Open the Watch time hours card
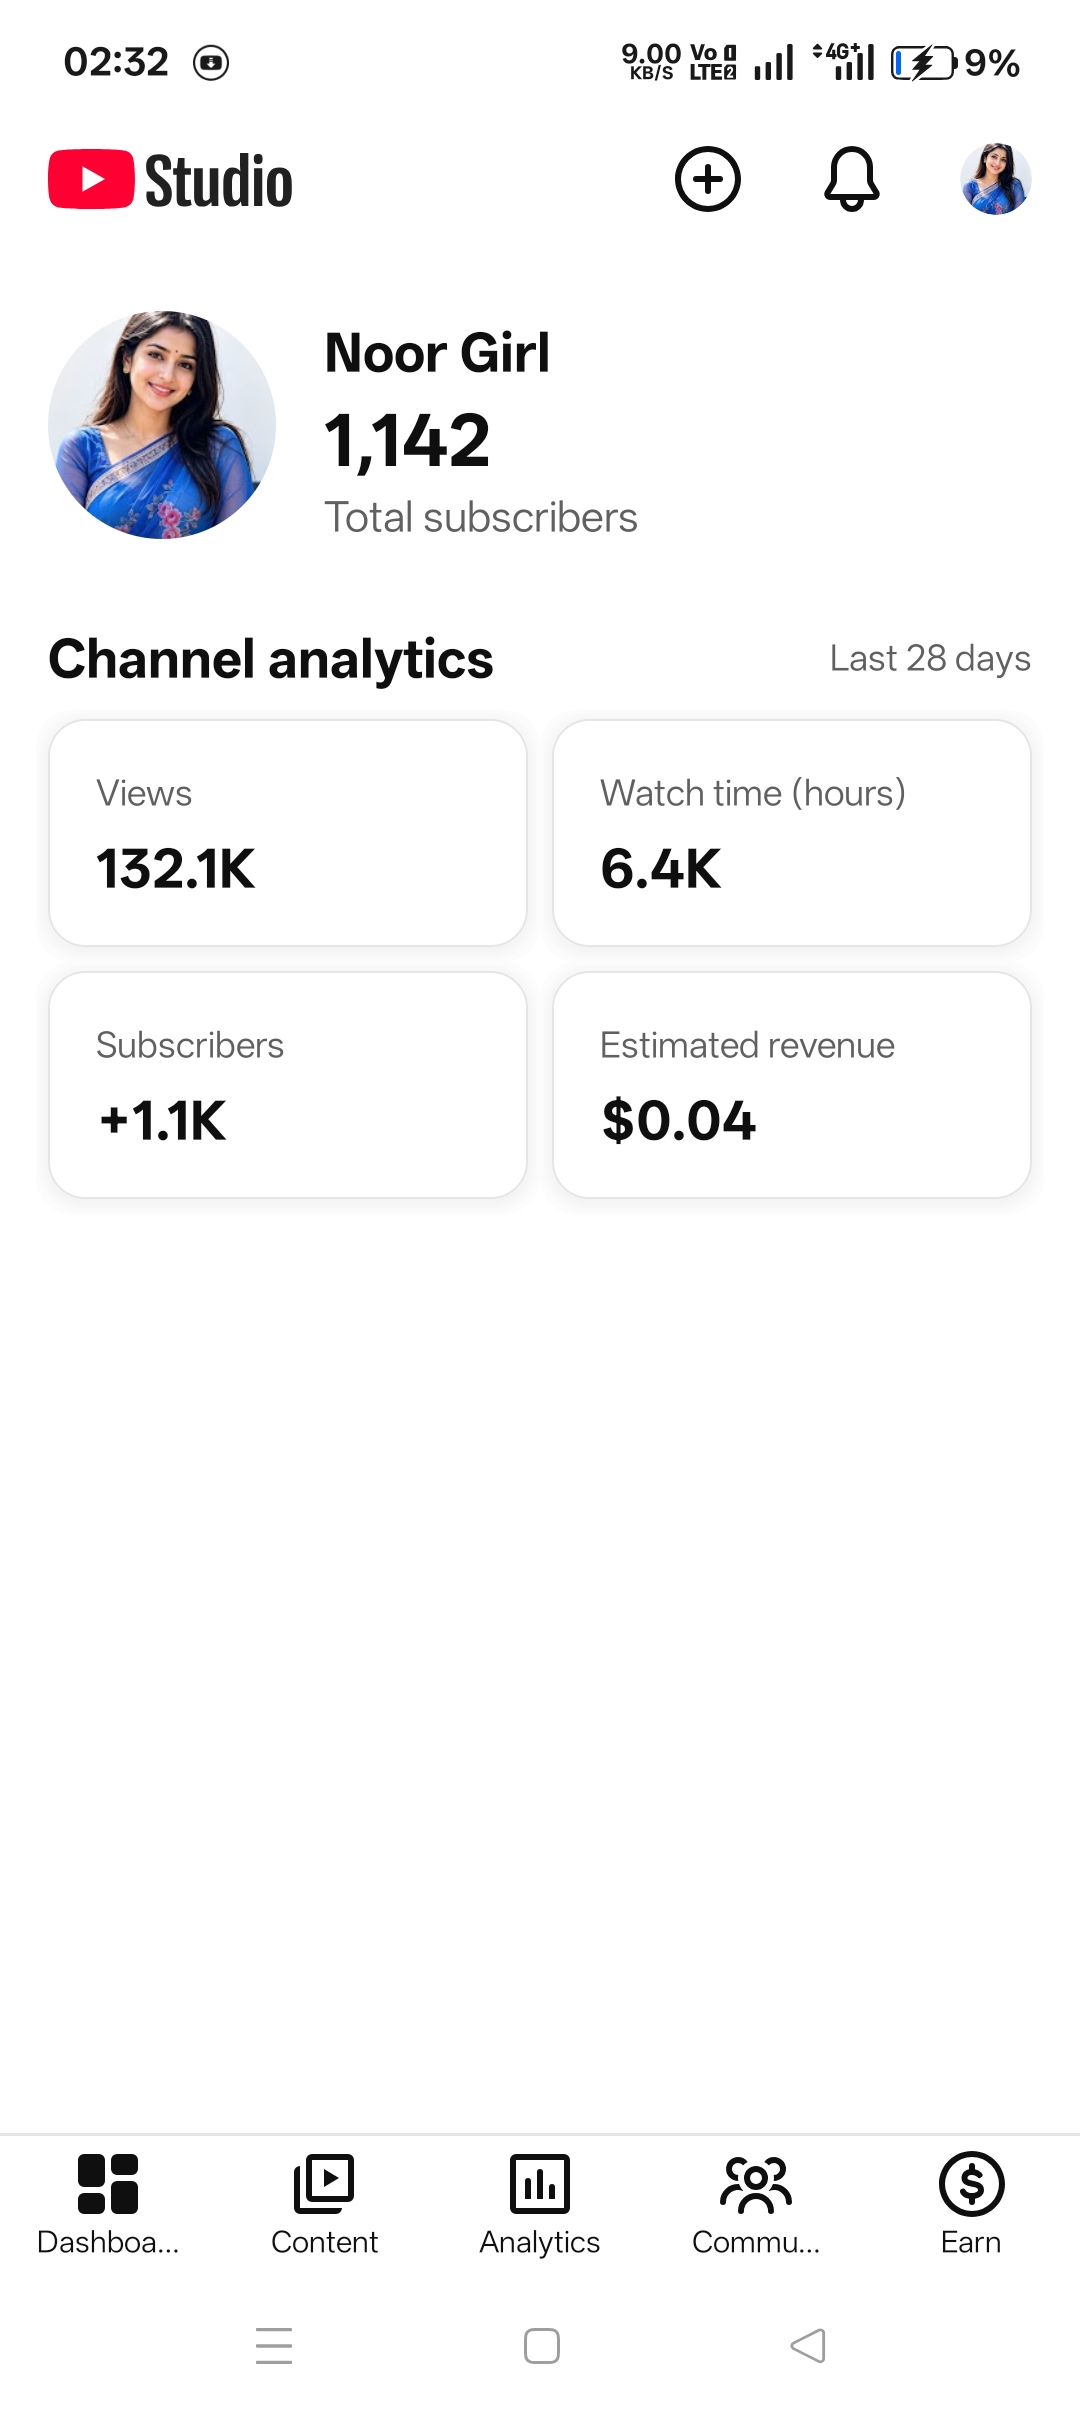The width and height of the screenshot is (1080, 2412). [792, 833]
